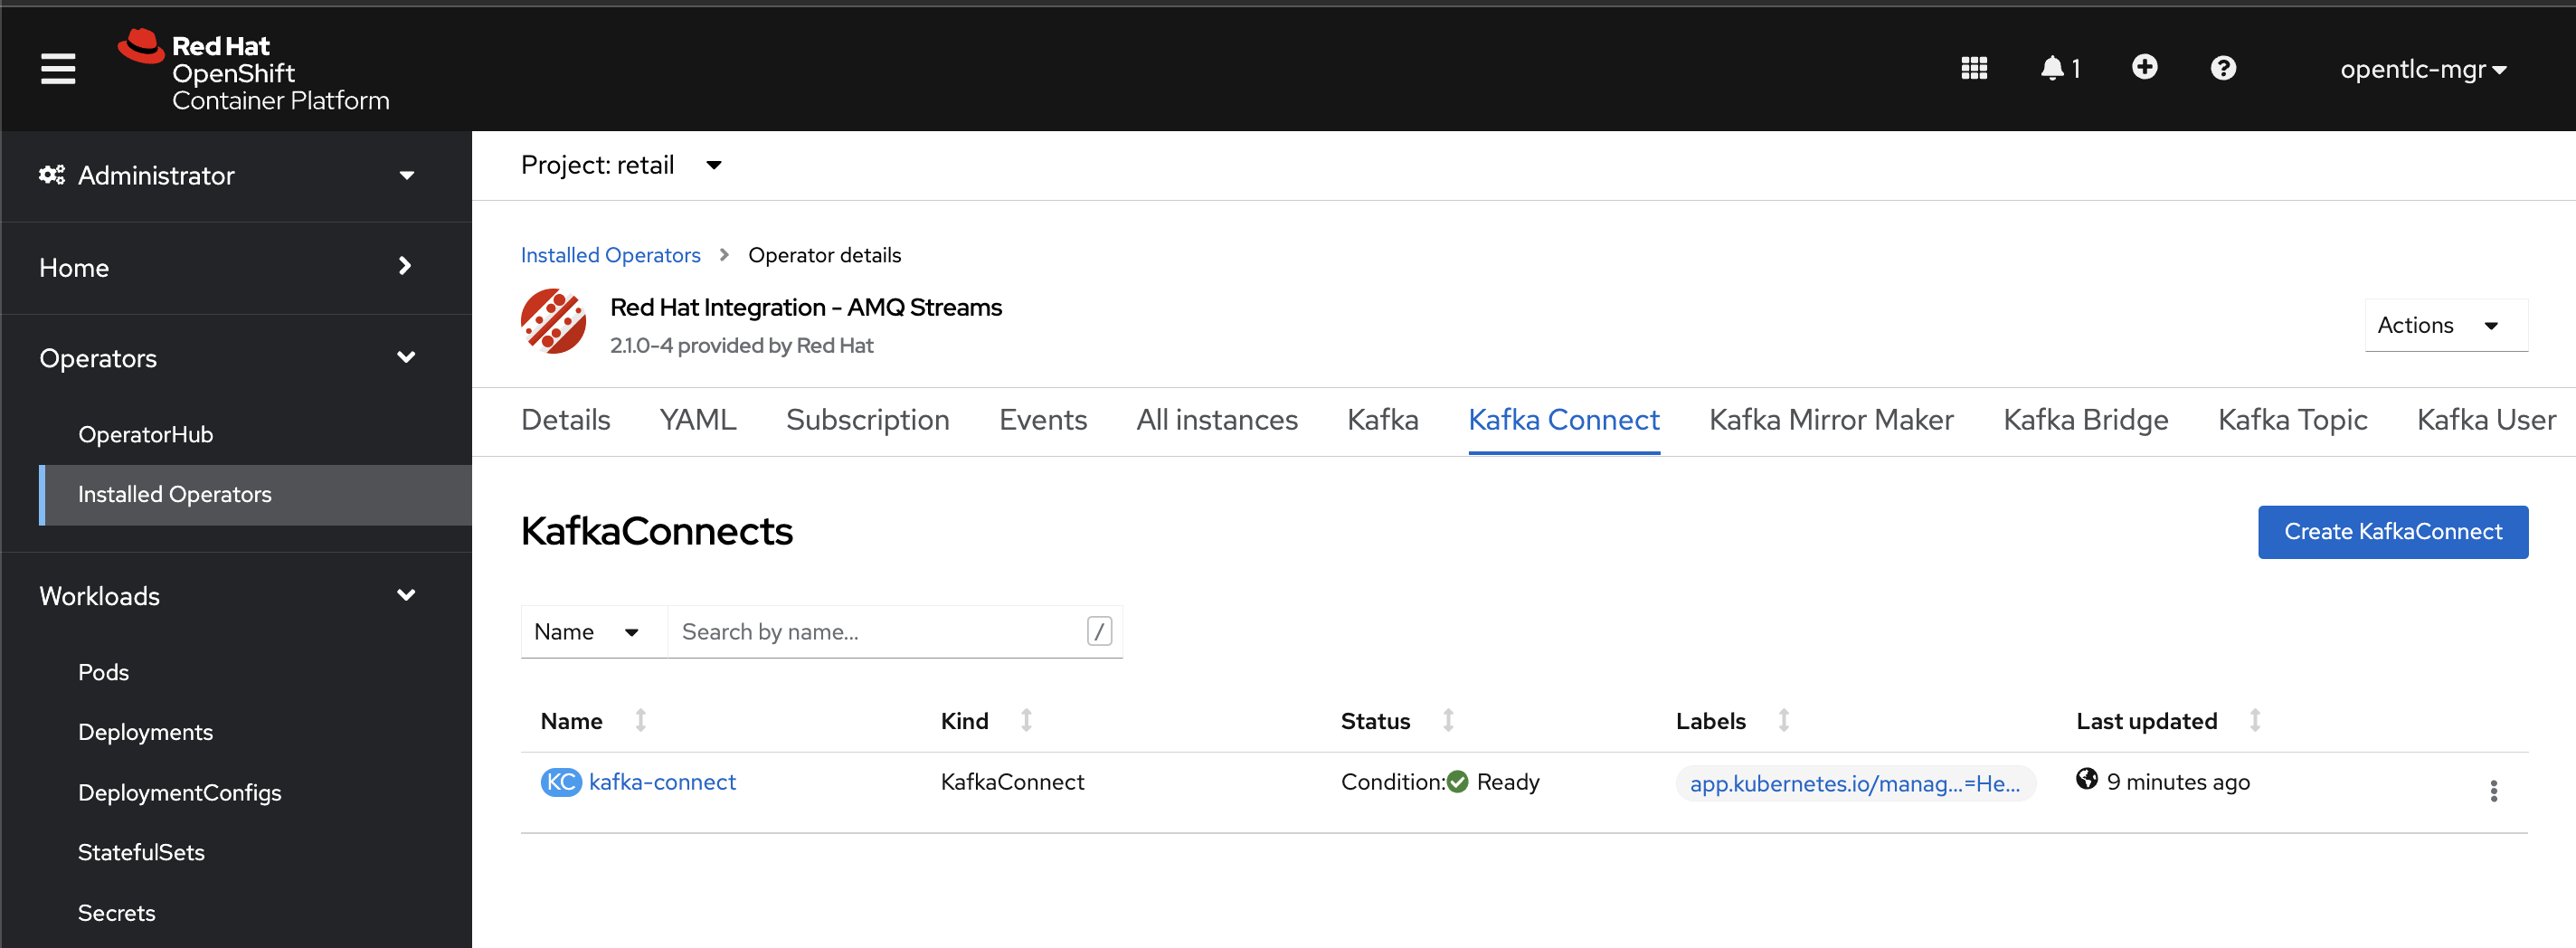Go to OperatorHub in sidebar
The image size is (2576, 948).
145,435
